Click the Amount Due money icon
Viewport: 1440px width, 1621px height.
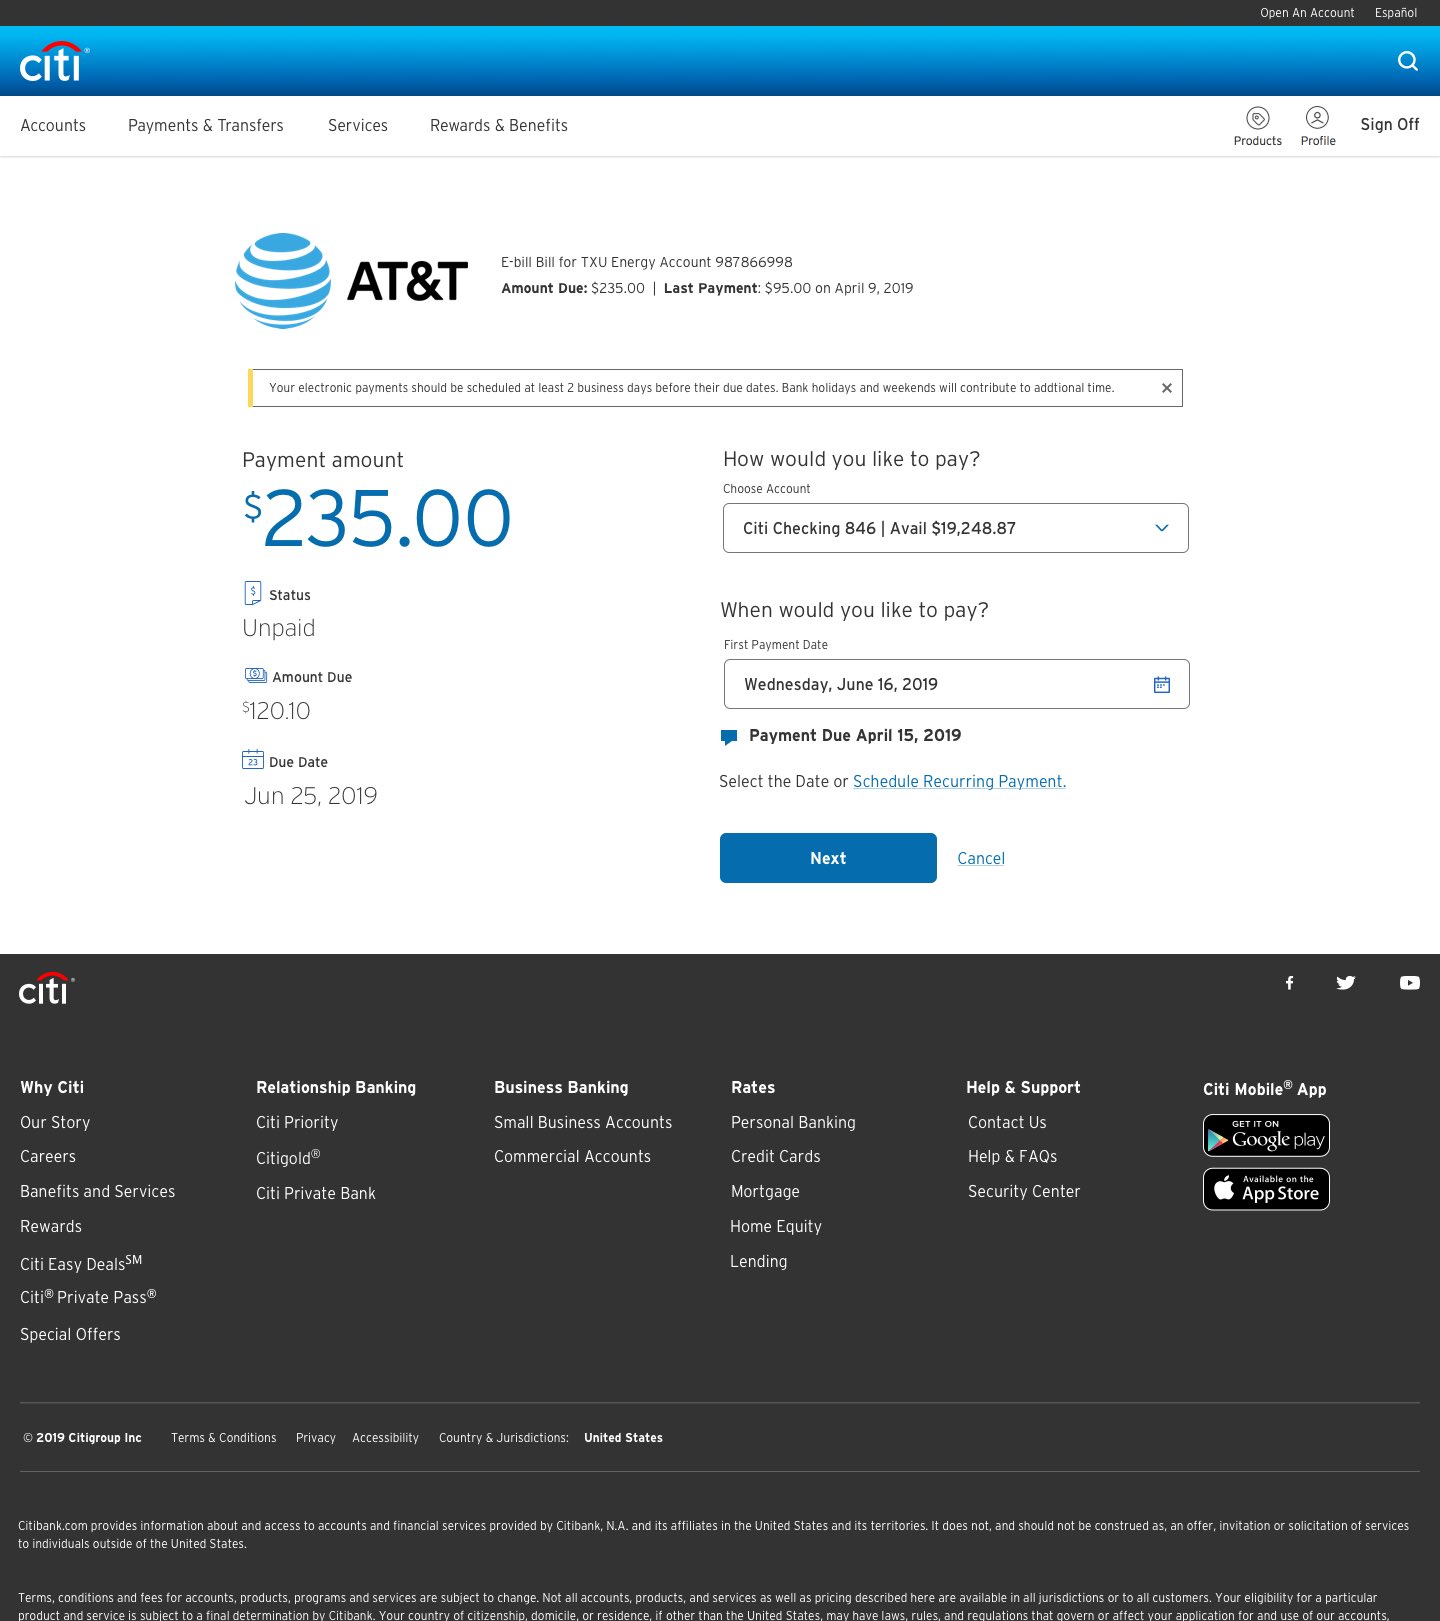coord(256,675)
